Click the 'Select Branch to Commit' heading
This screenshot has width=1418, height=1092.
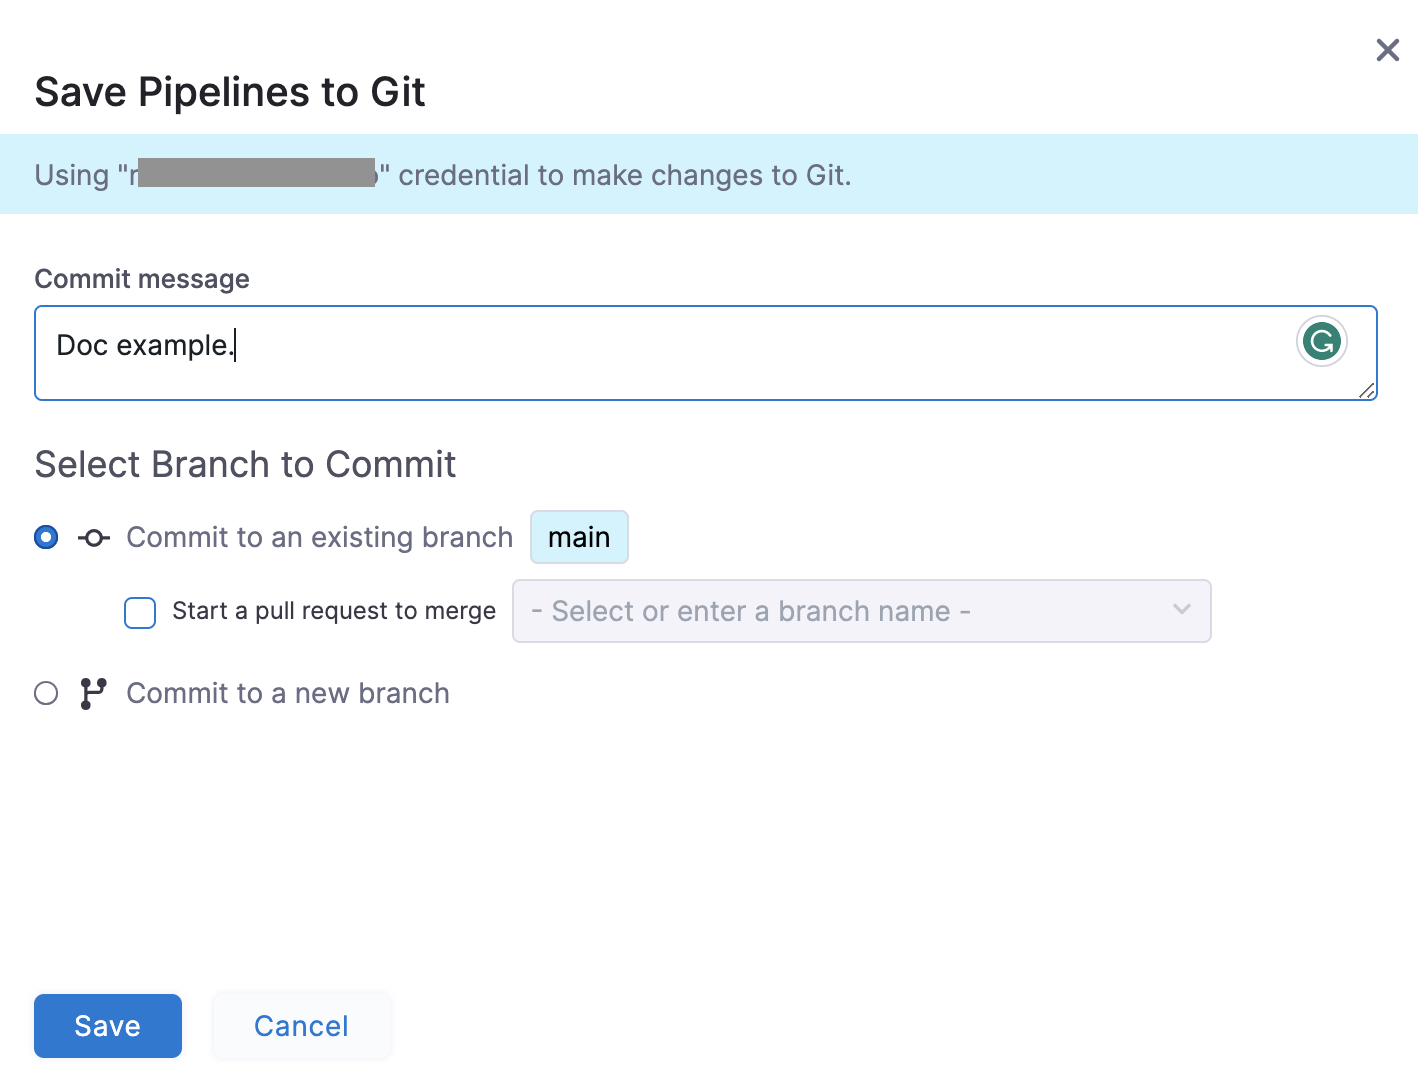point(245,465)
